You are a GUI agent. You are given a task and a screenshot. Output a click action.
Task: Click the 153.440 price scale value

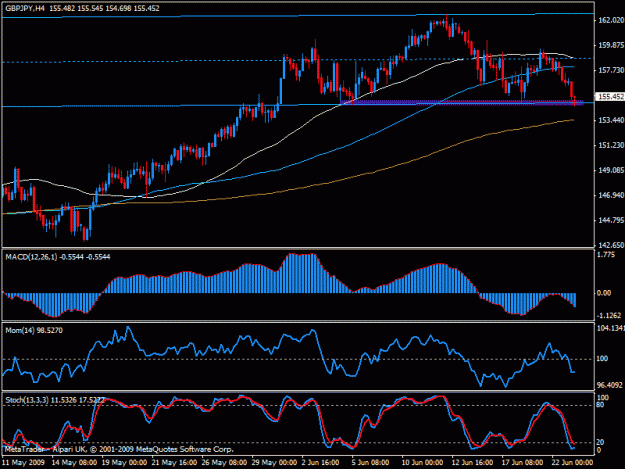point(610,120)
